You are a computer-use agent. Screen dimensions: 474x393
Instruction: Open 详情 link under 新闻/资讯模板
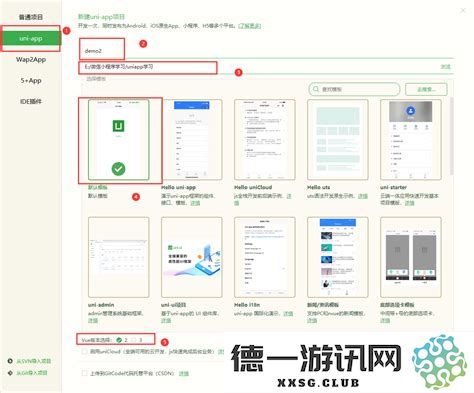click(312, 320)
